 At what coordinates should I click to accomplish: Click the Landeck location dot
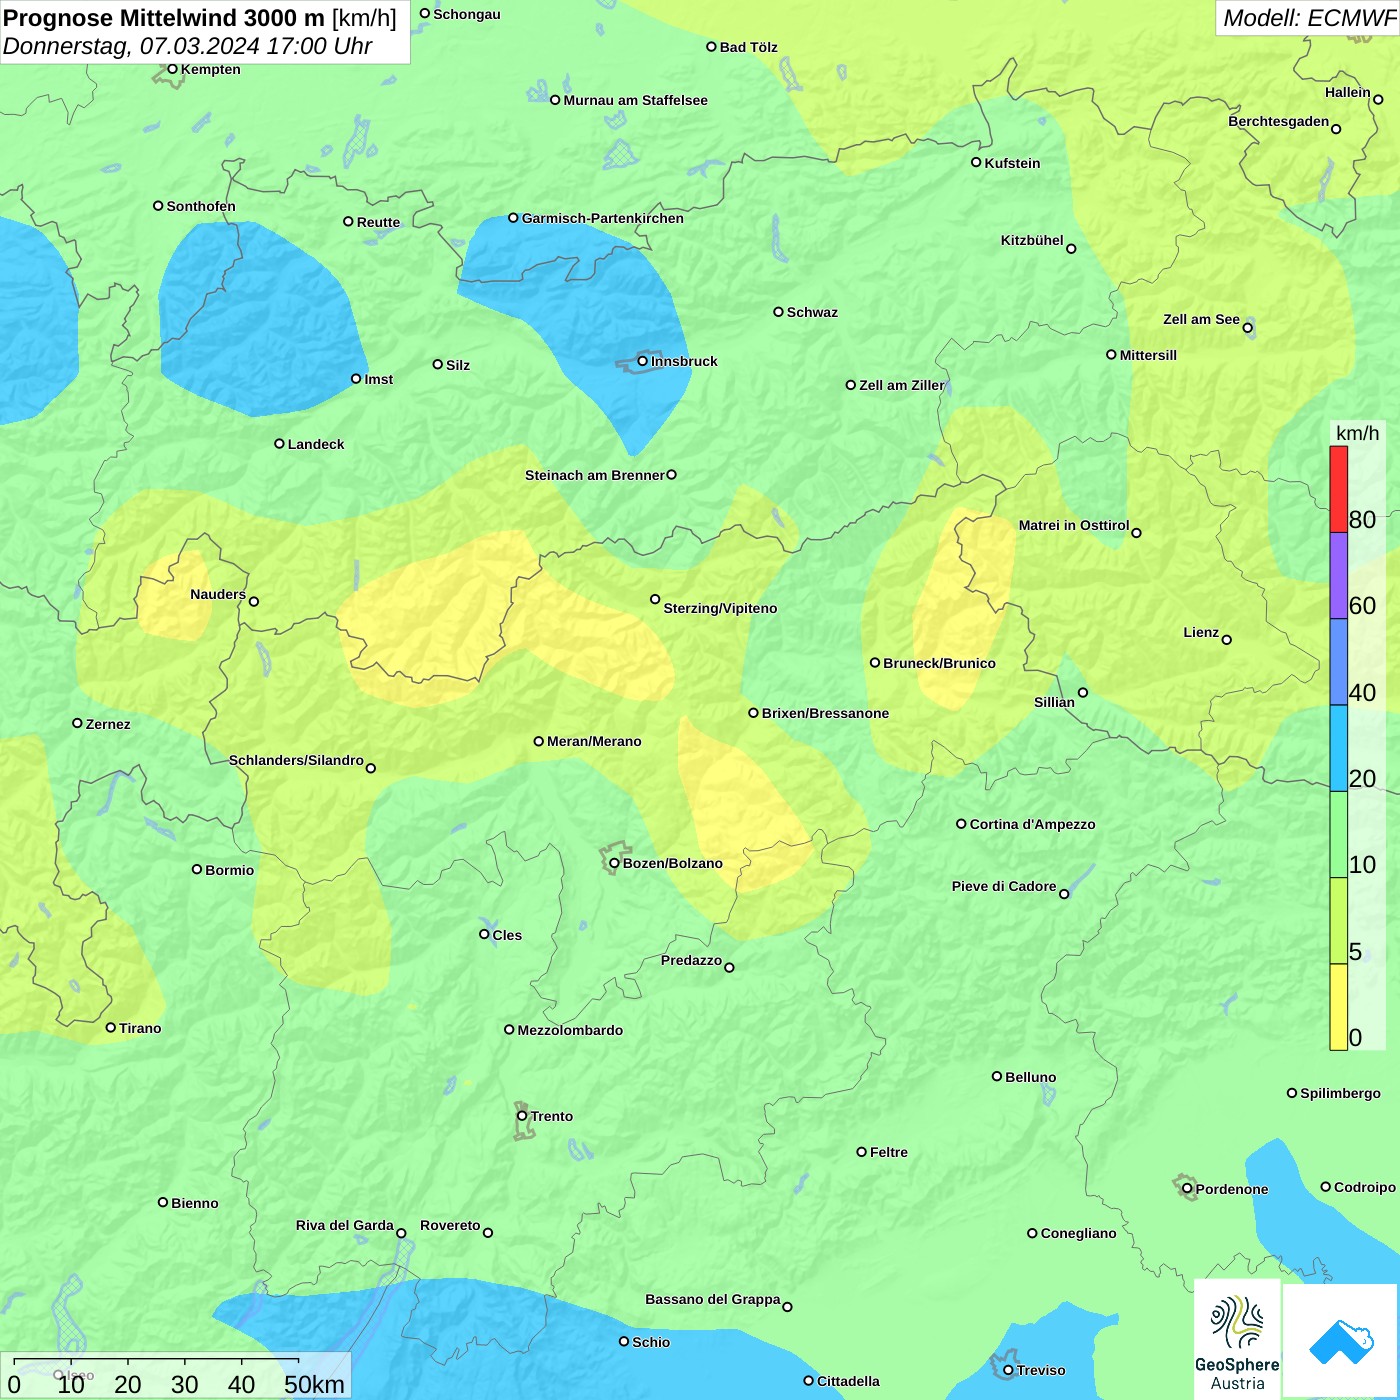(279, 444)
